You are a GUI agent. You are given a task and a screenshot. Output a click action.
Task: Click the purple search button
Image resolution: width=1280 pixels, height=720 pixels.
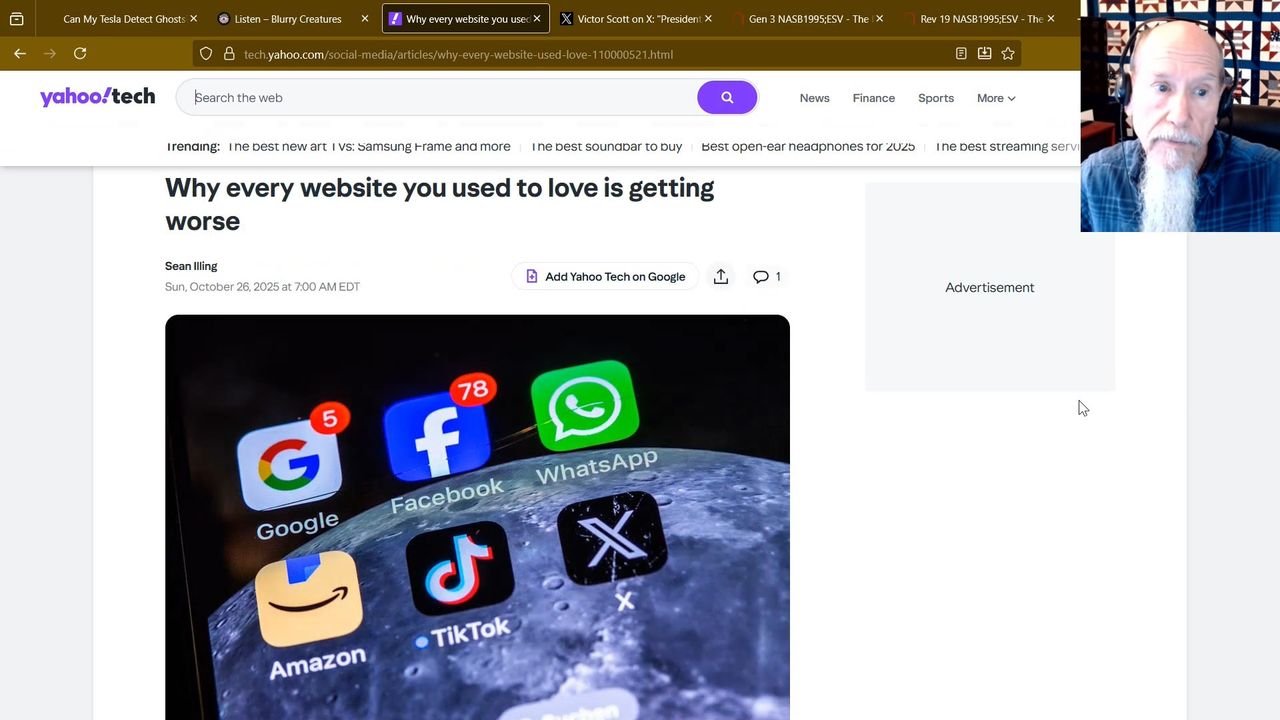[x=727, y=98]
